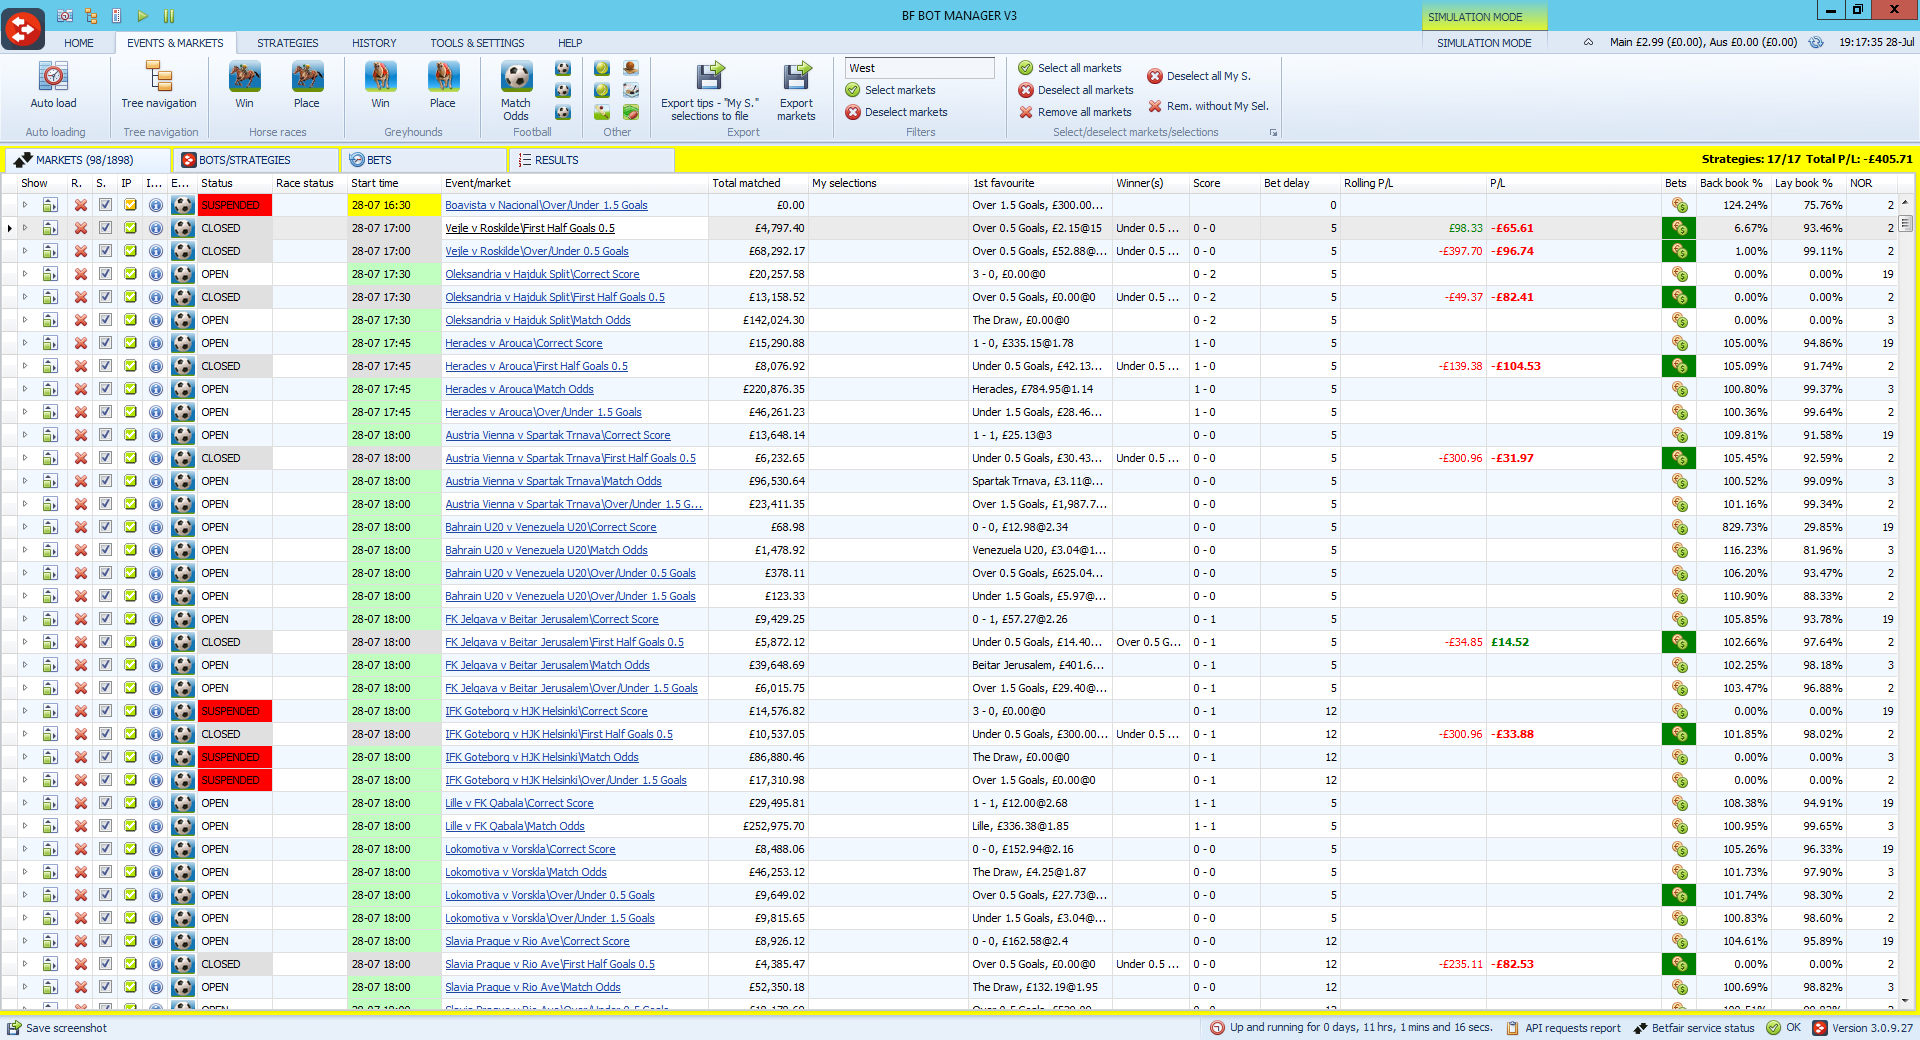Image resolution: width=1920 pixels, height=1040 pixels.
Task: Load Greyhounds Win markets
Action: coord(380,77)
